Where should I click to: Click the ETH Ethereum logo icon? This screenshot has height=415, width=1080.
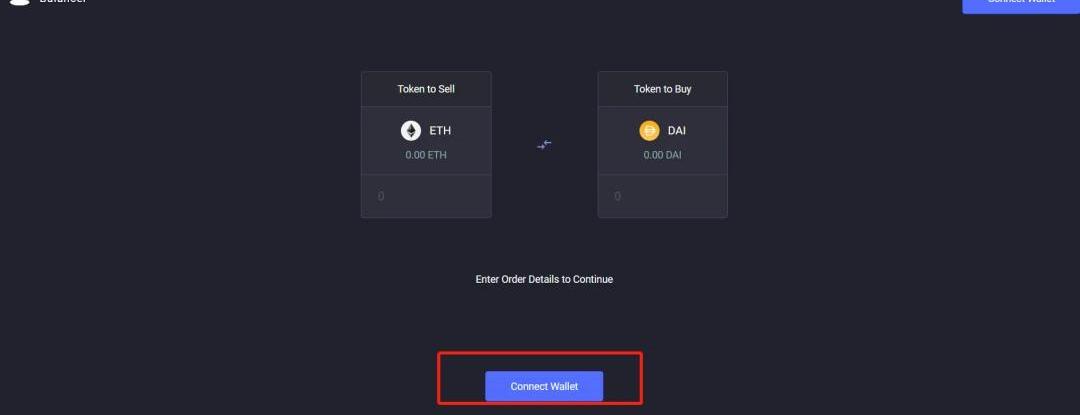(411, 131)
